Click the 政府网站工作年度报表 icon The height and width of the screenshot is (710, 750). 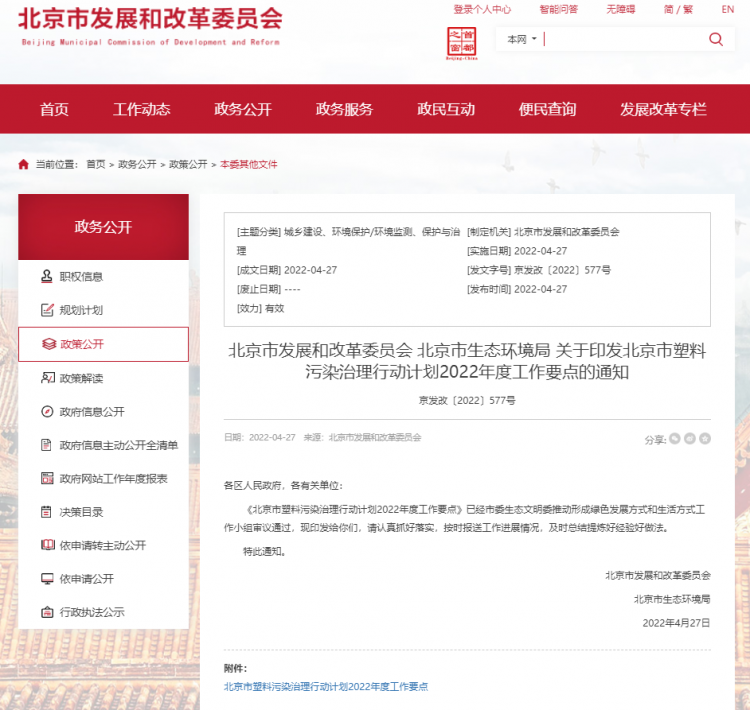(x=47, y=478)
